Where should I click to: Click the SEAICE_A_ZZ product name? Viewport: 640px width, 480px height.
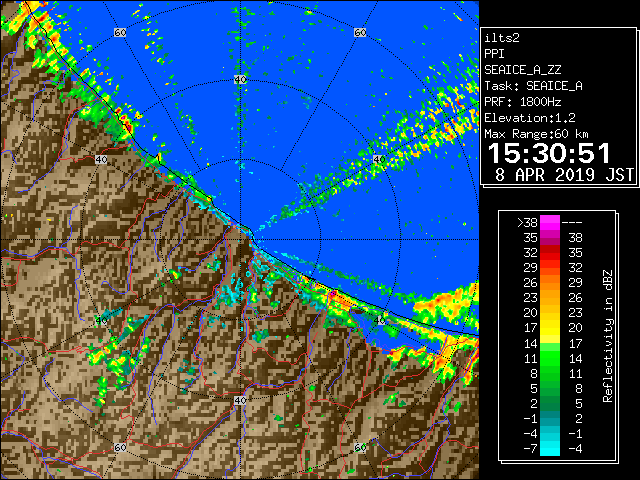click(522, 70)
